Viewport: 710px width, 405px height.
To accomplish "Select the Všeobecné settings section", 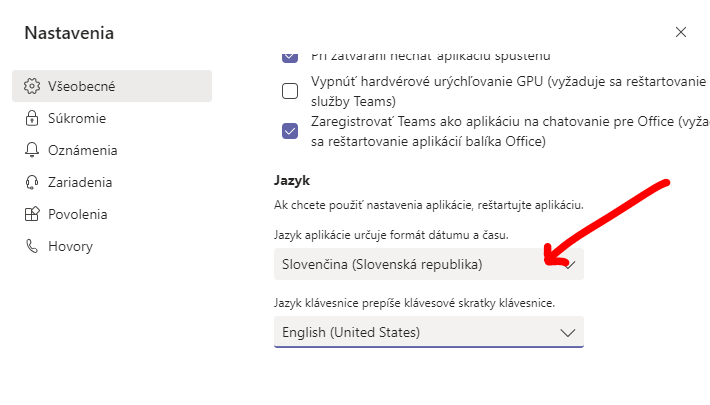I will [x=112, y=86].
